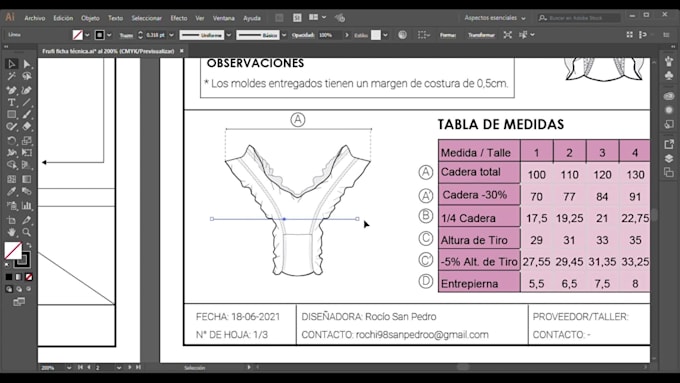The image size is (680, 383).
Task: Open stroke weight dropdown
Action: pos(171,35)
